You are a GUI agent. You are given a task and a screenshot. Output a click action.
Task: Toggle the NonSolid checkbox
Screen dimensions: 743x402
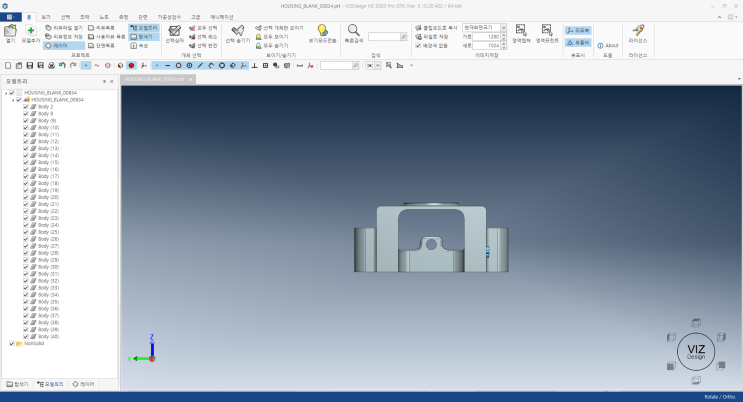pos(12,343)
